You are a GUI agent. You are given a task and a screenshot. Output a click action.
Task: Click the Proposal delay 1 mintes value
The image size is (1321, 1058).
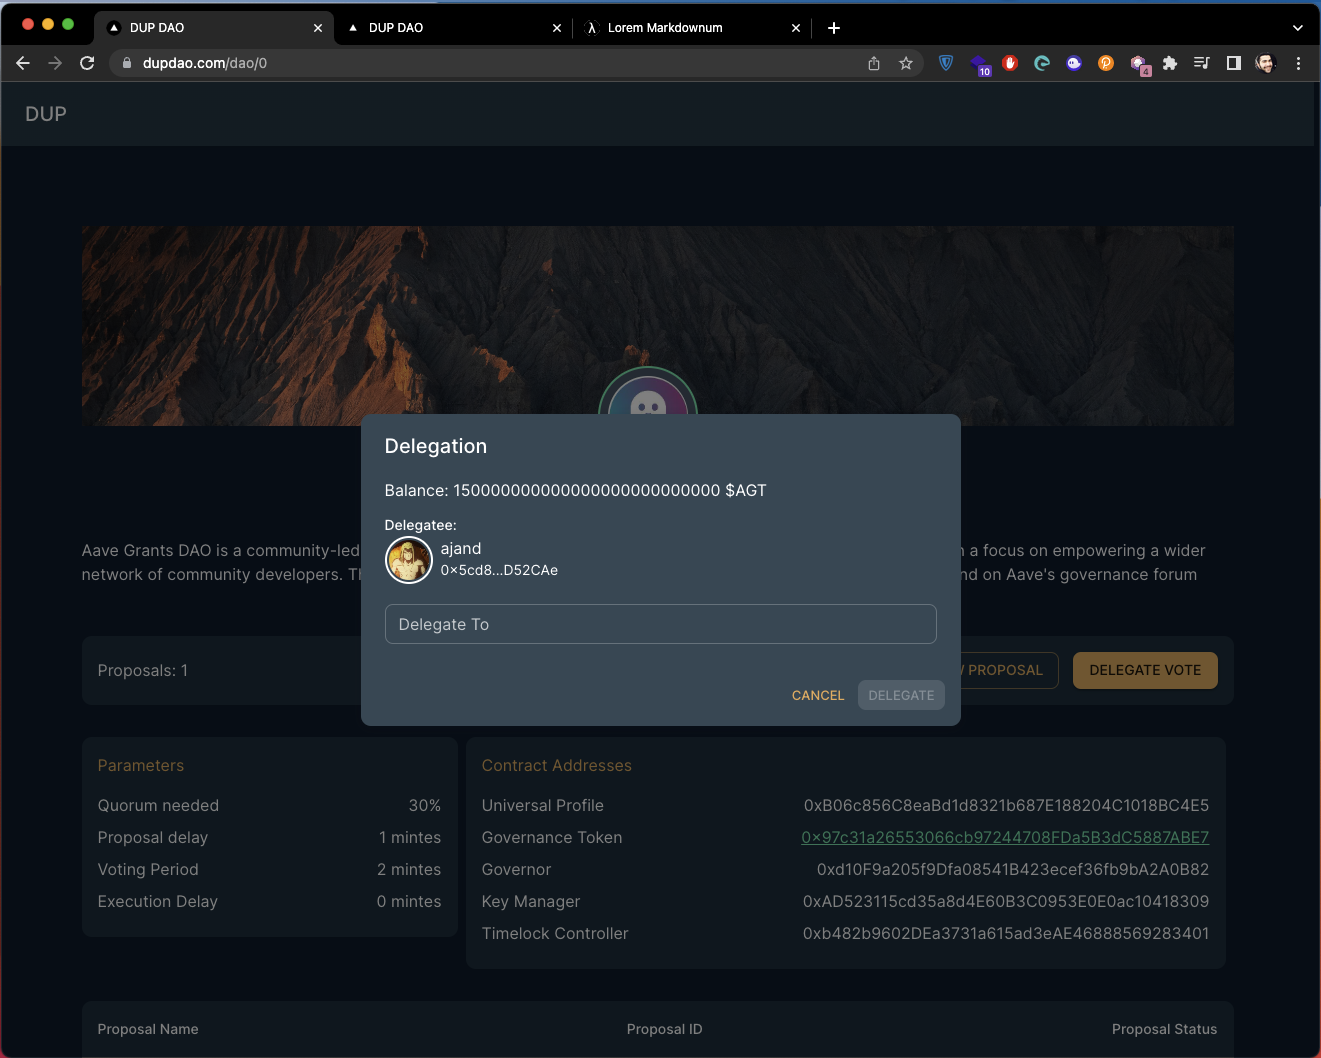410,837
